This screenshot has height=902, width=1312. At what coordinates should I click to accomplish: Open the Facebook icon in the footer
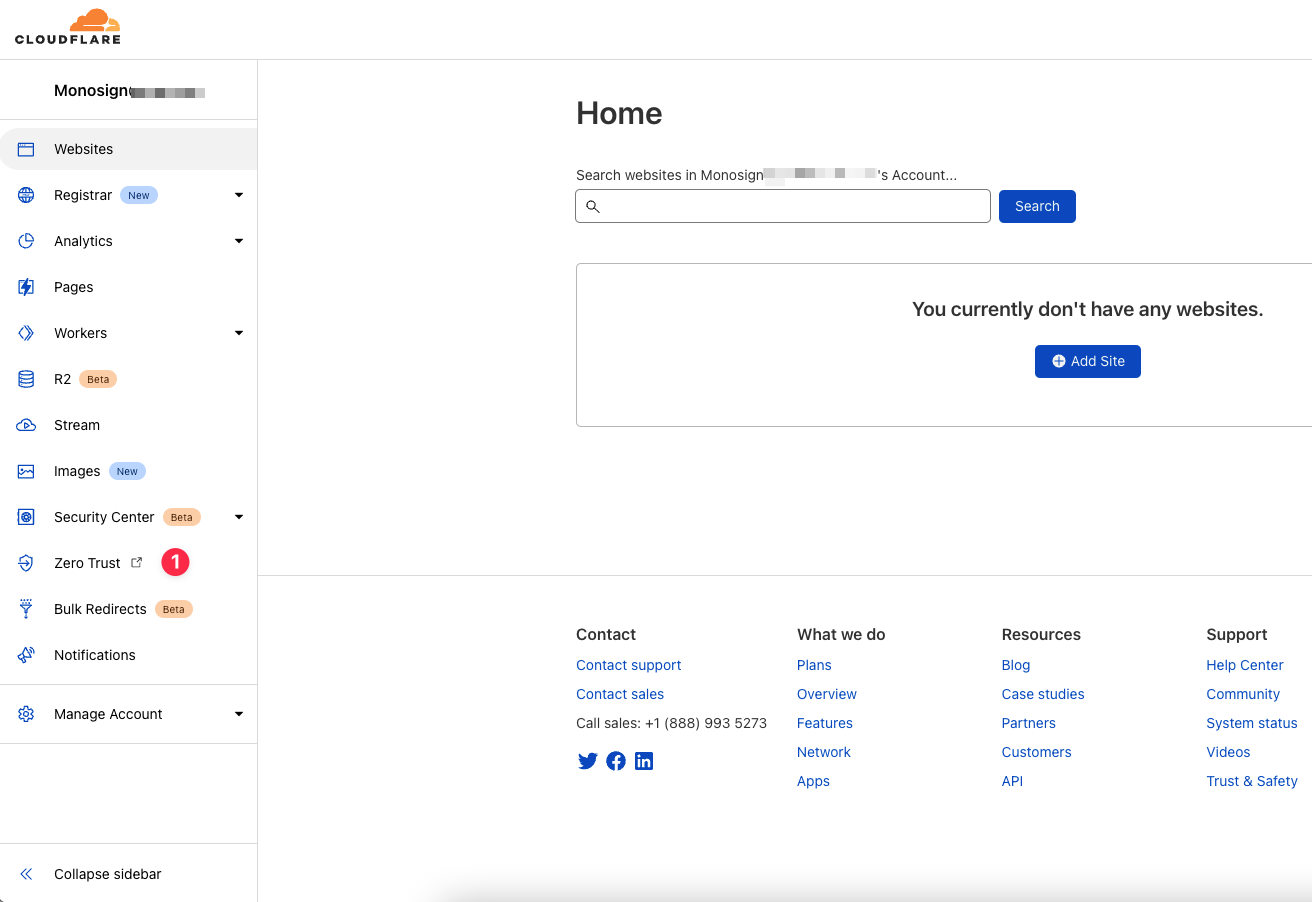pos(615,761)
